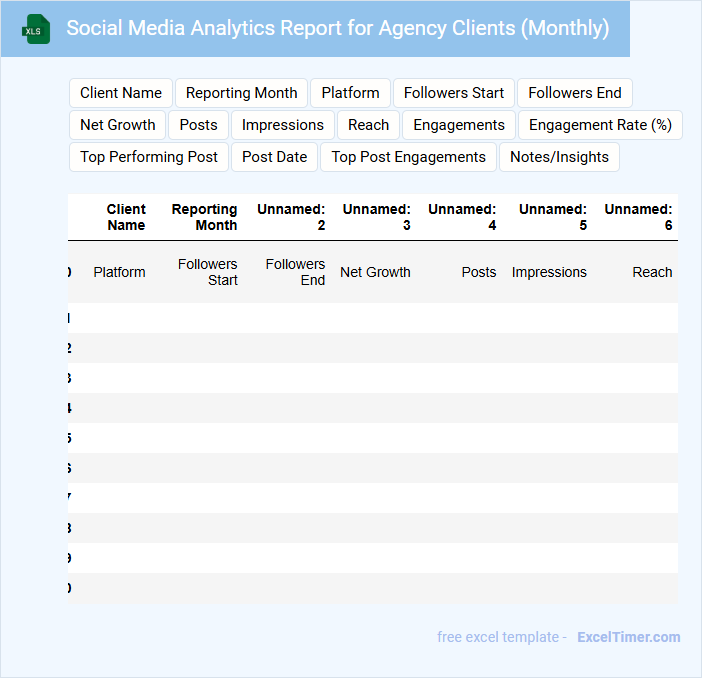The width and height of the screenshot is (702, 678).
Task: Select the Client Name tag
Action: click(x=121, y=93)
